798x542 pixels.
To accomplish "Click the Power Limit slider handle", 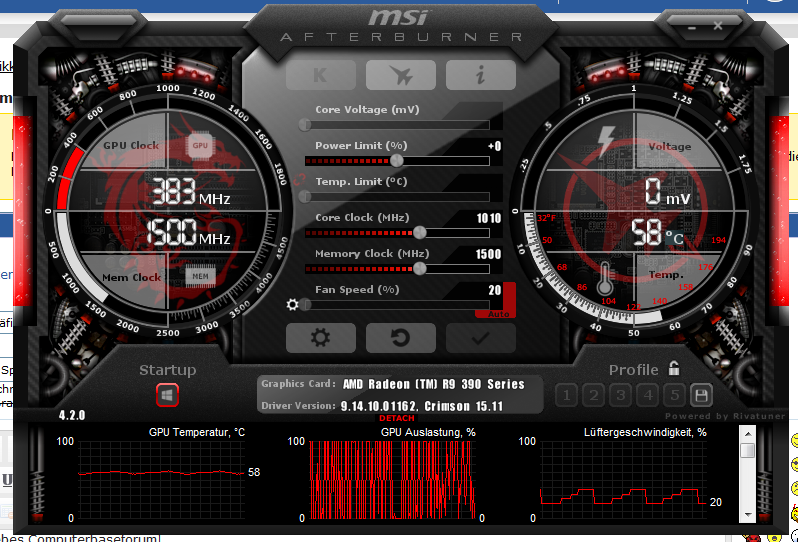I will 396,161.
